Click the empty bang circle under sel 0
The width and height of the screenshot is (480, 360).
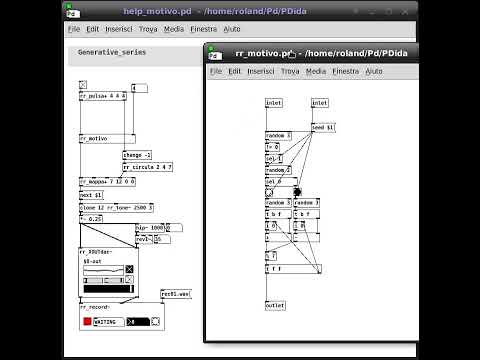pyautogui.click(x=269, y=192)
